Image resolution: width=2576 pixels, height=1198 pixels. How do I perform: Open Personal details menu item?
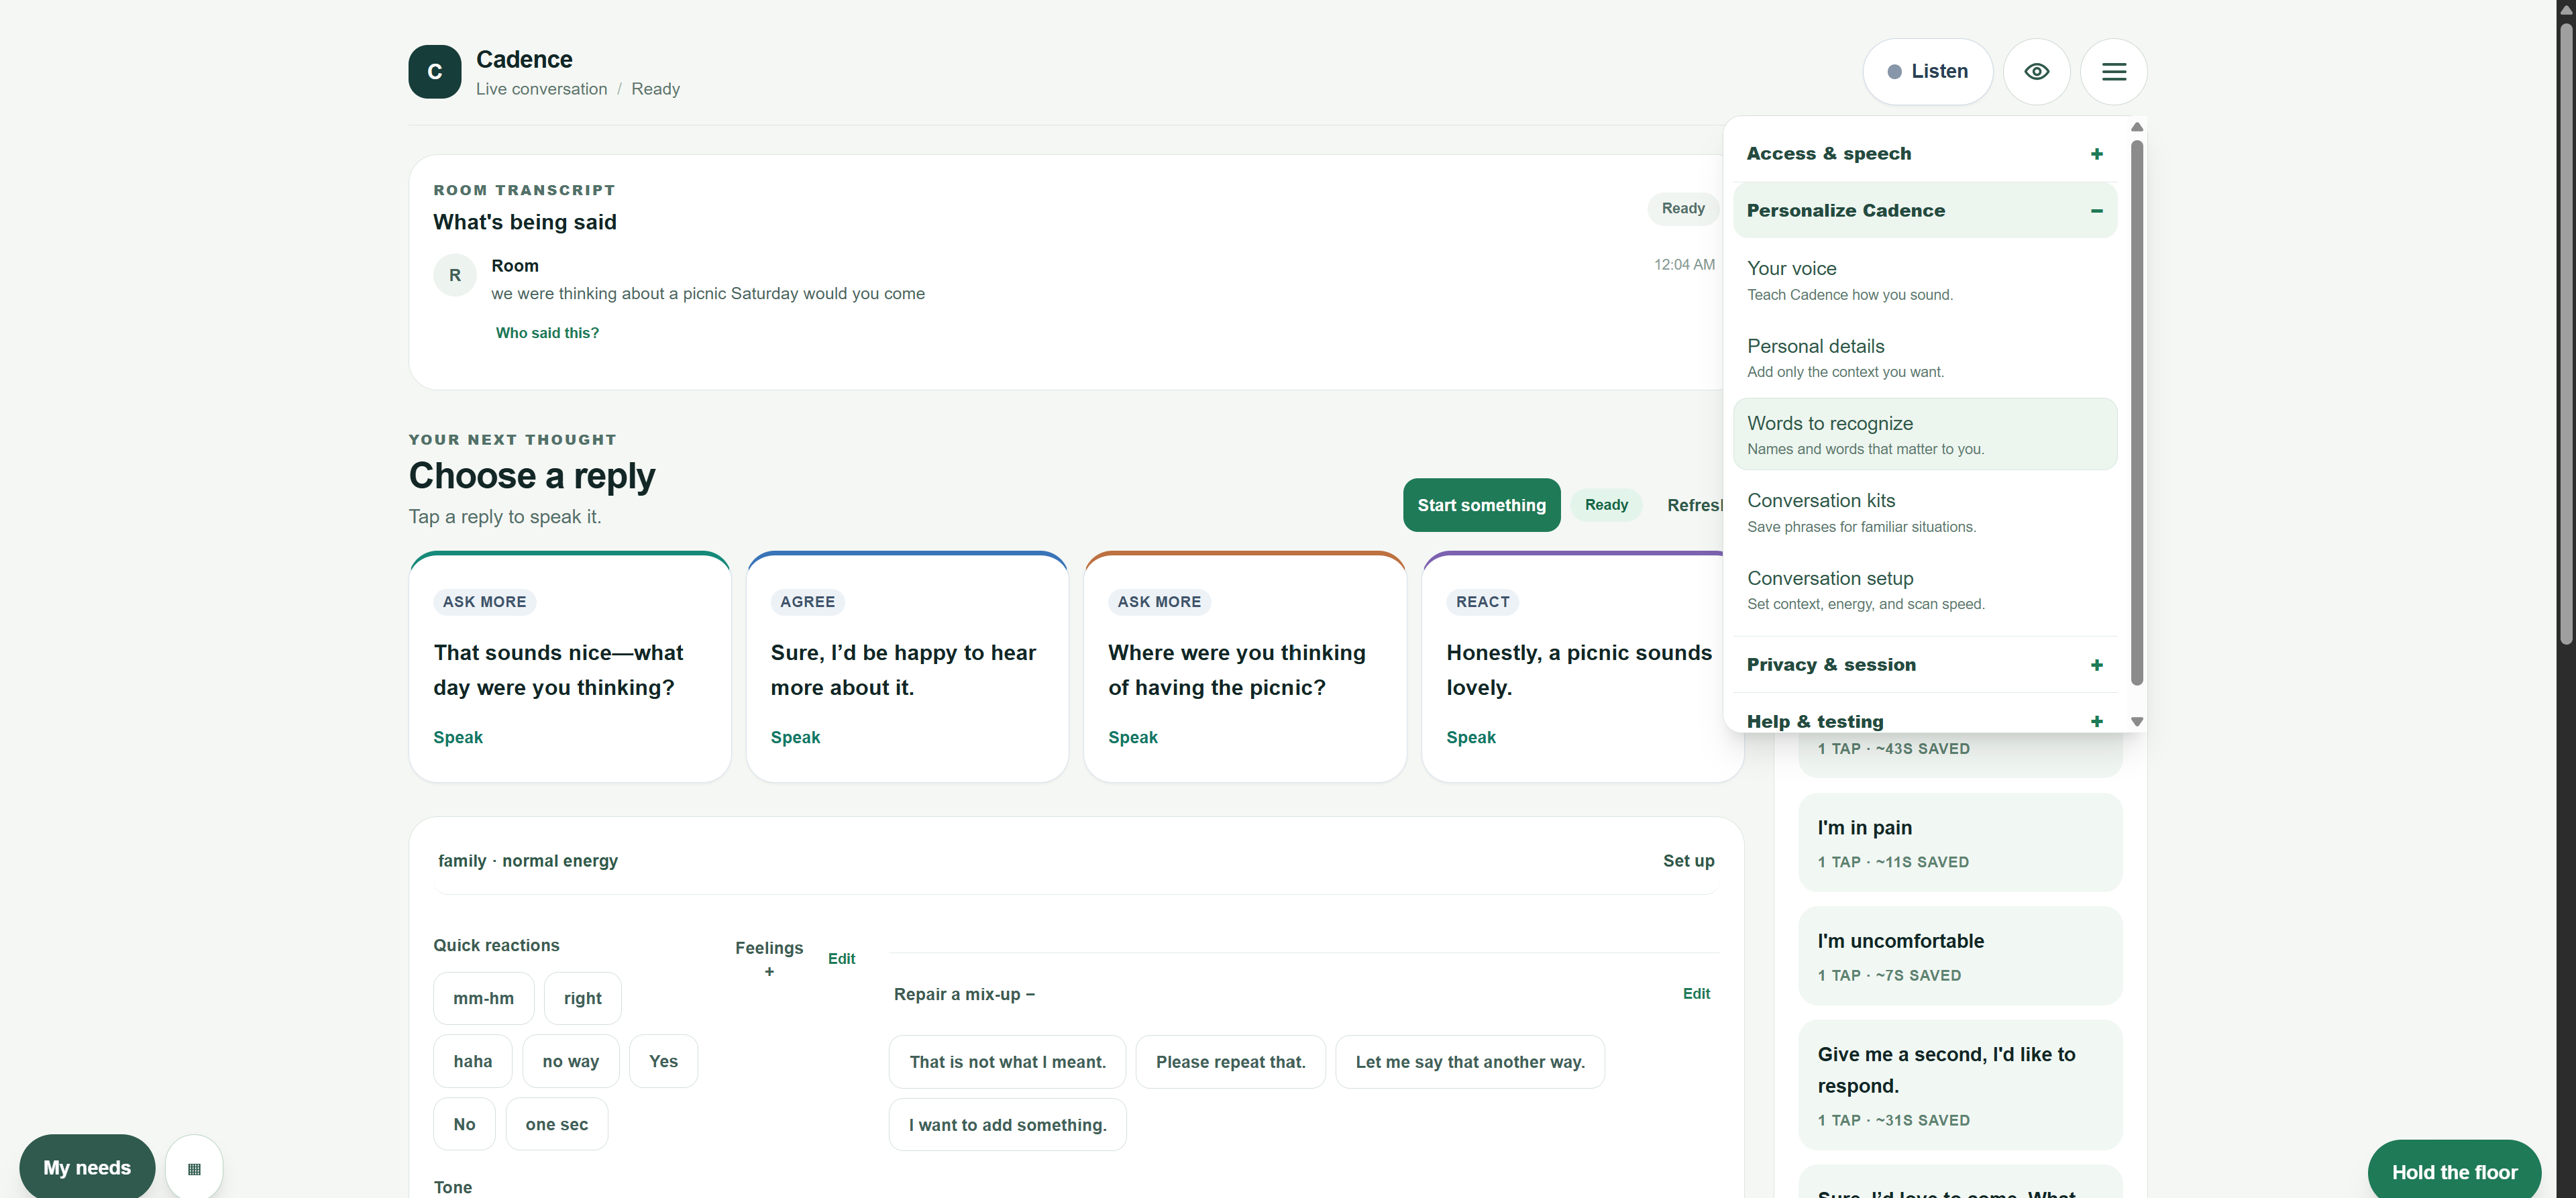[1925, 358]
